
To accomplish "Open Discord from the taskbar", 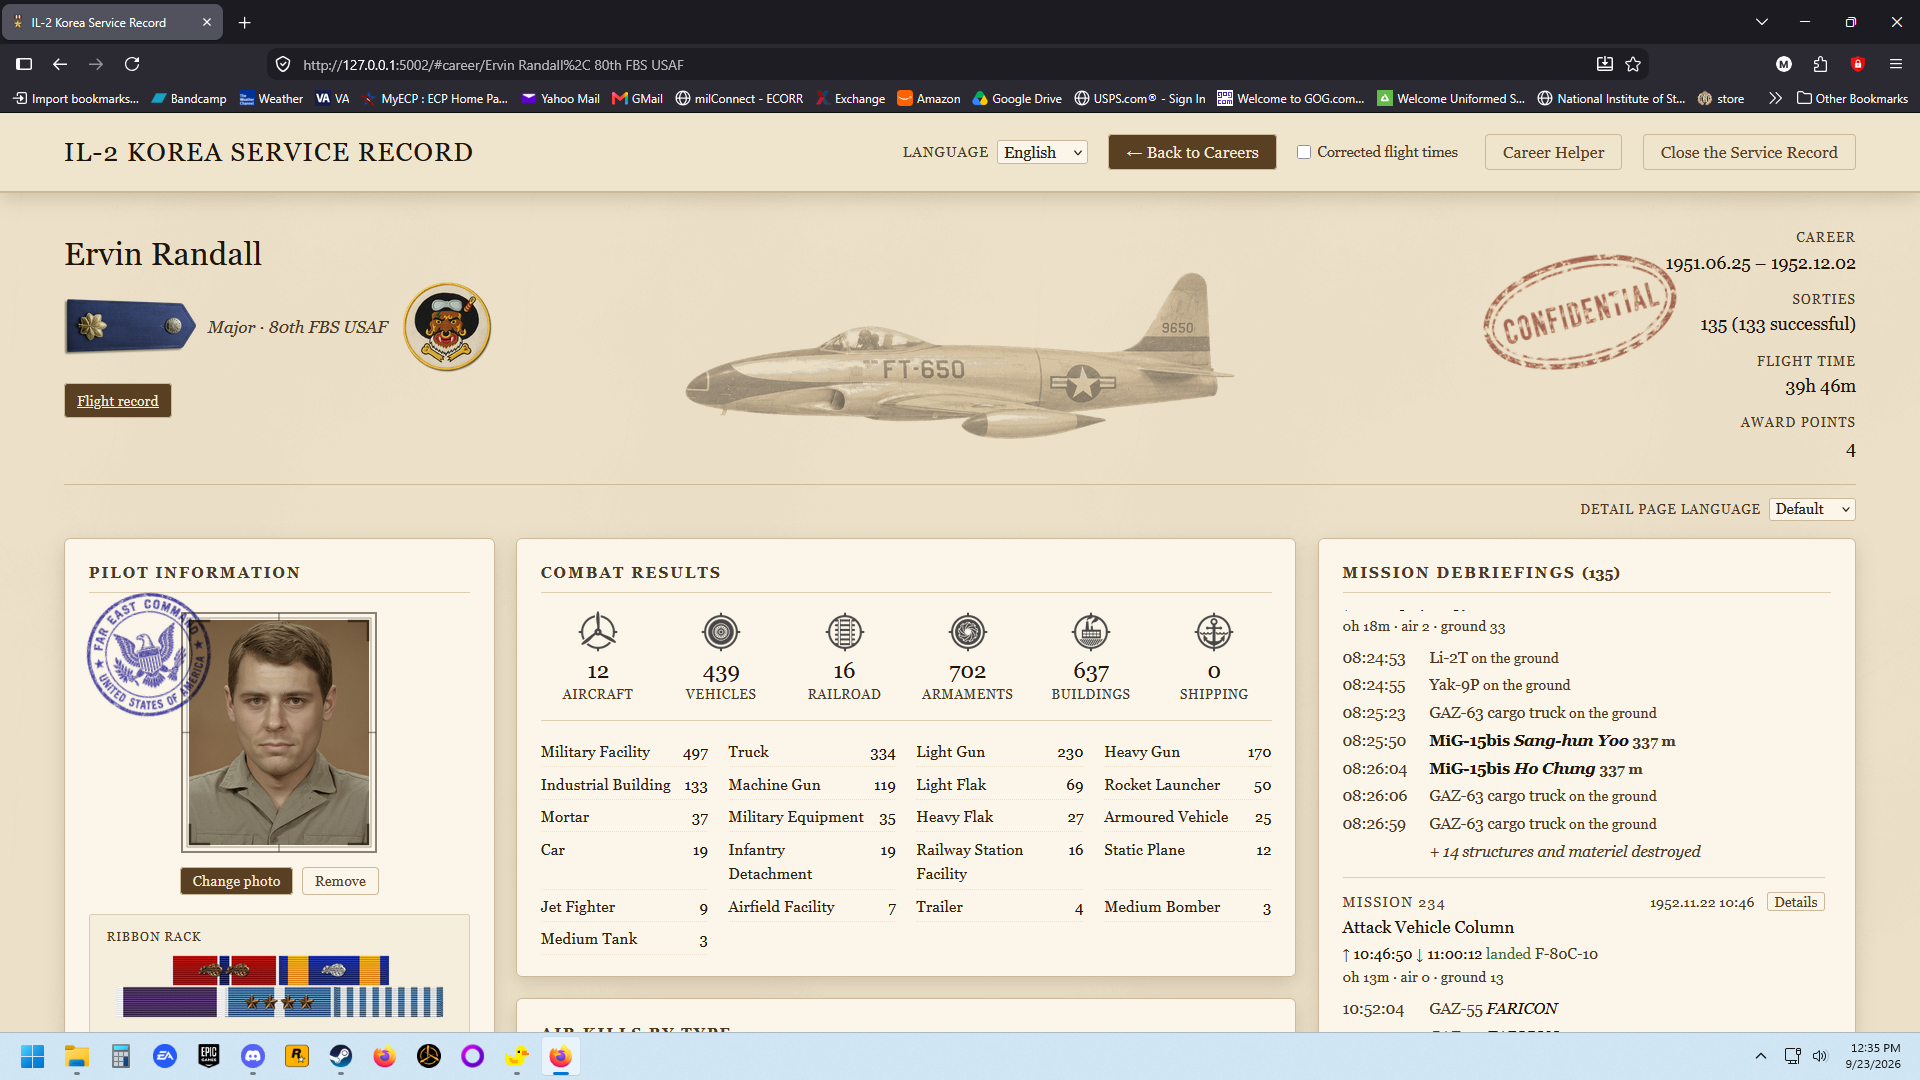I will [x=253, y=1056].
